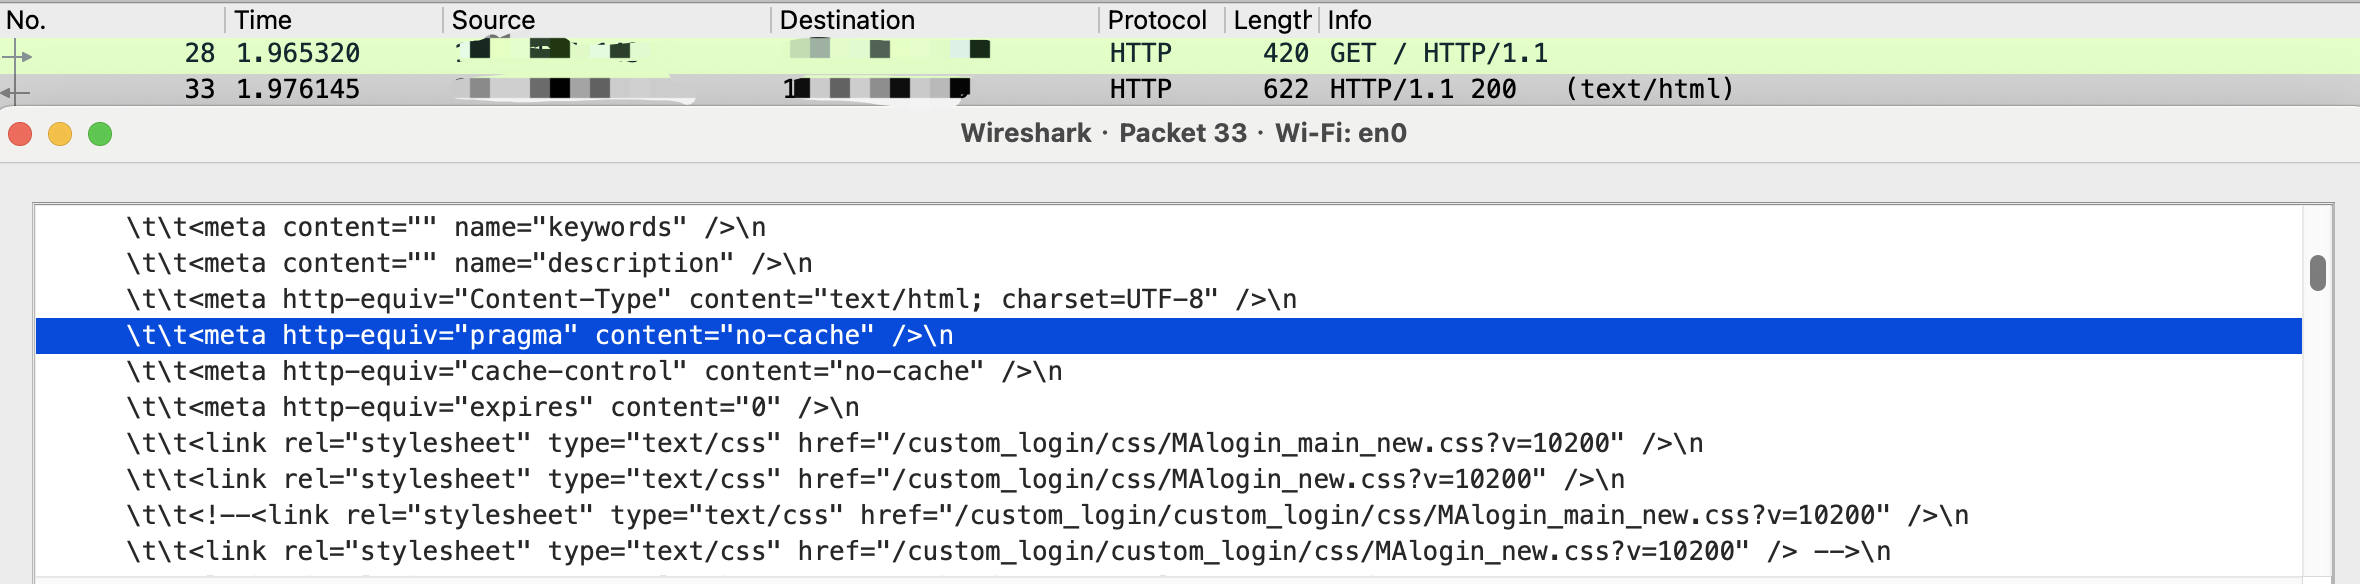Image resolution: width=2360 pixels, height=584 pixels.
Task: Click the Source column header
Action: point(493,20)
